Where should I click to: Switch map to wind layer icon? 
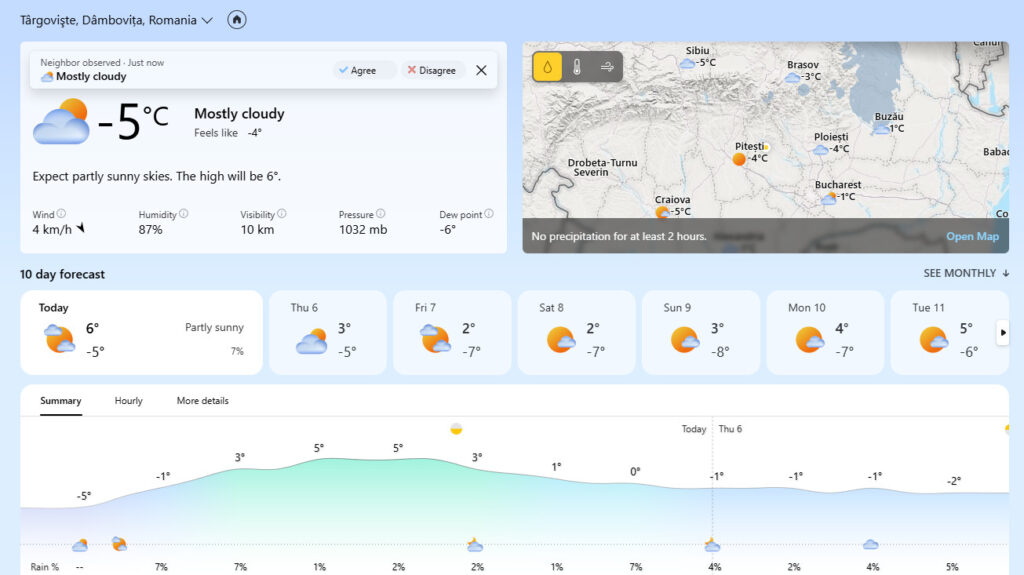(607, 67)
